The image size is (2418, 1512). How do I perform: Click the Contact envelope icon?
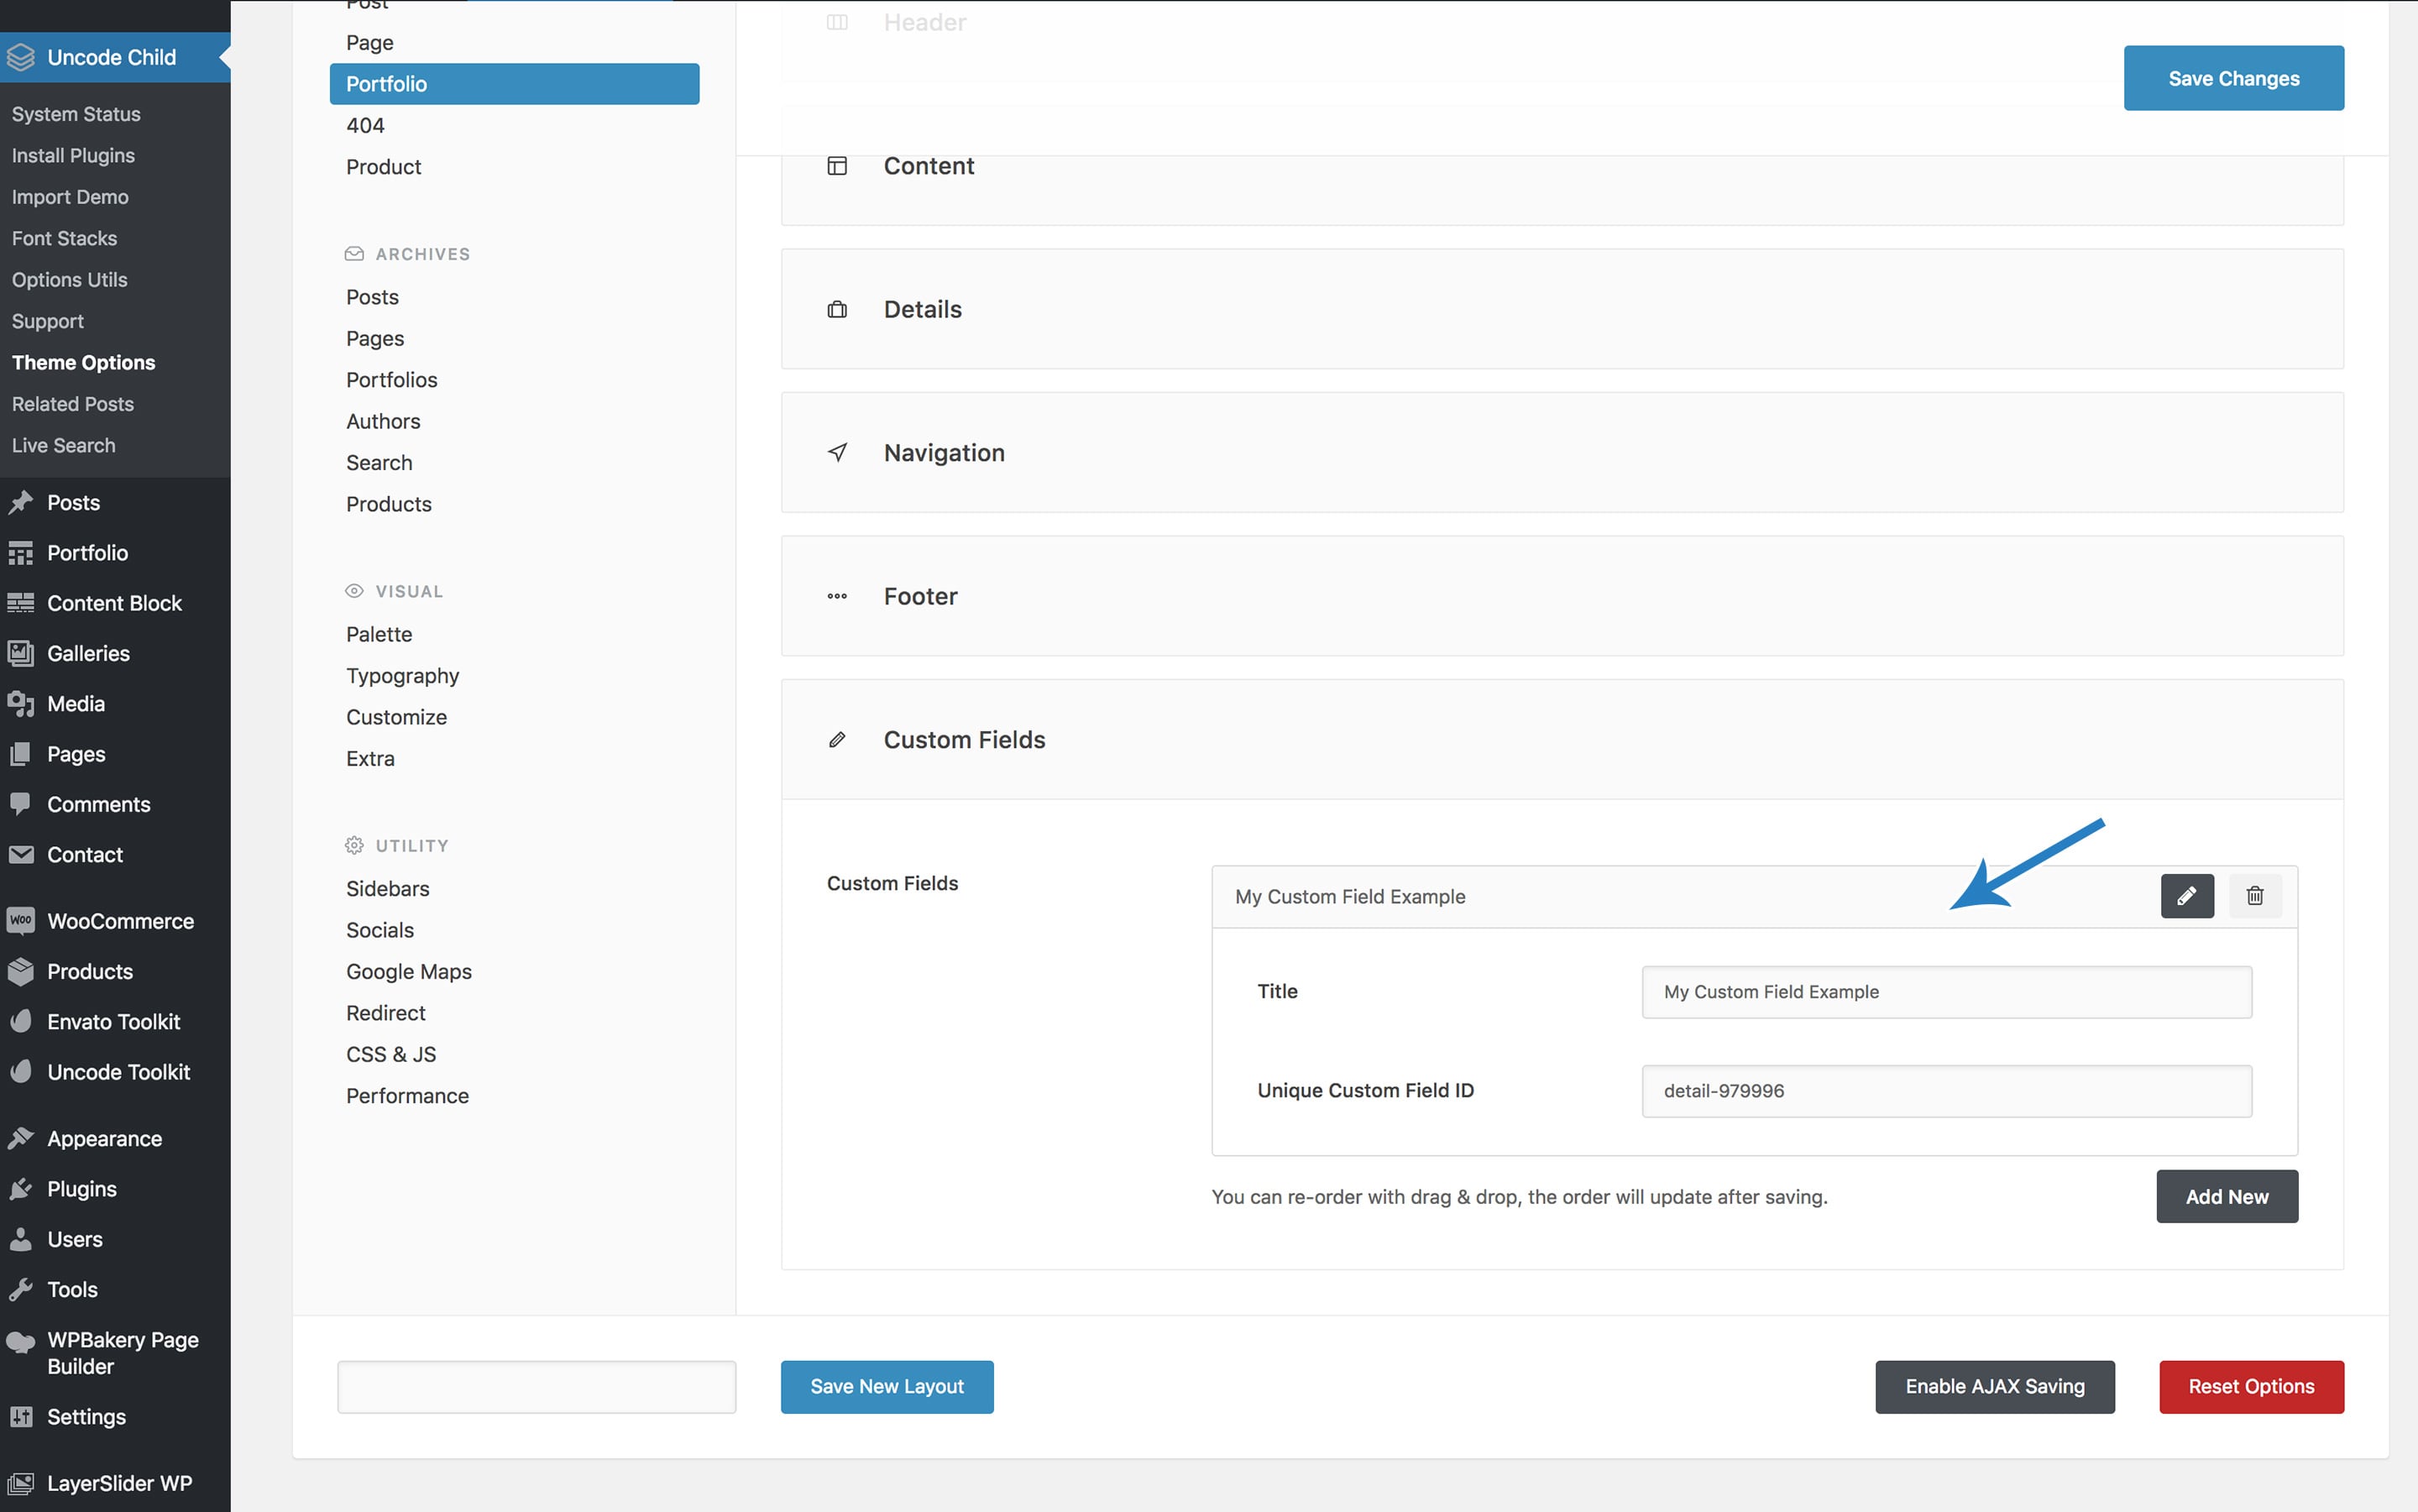[20, 854]
